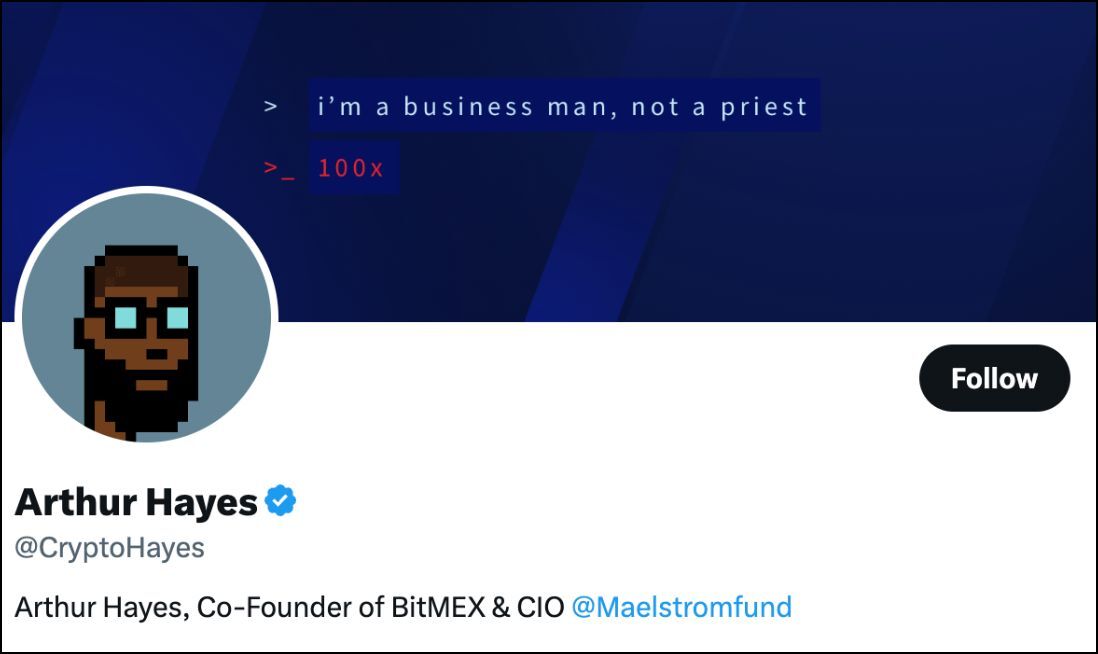Click the red '>_' prompt symbol
The height and width of the screenshot is (654, 1098).
(x=279, y=168)
